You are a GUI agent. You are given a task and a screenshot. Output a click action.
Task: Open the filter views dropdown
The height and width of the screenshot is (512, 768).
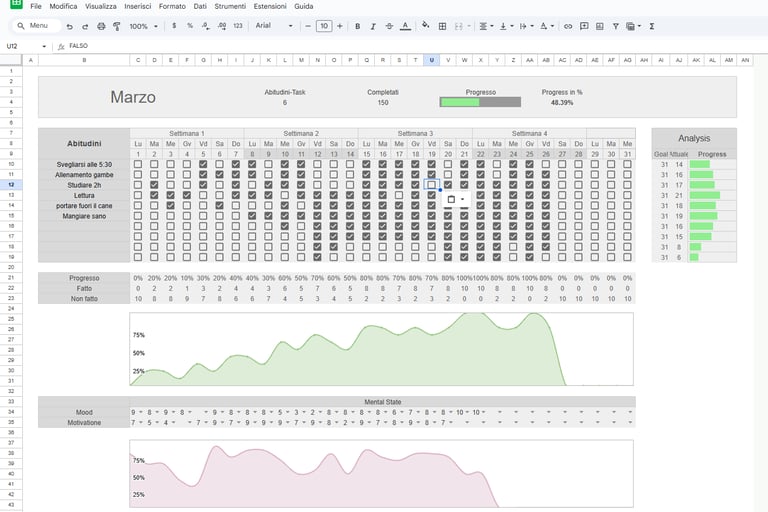point(633,26)
